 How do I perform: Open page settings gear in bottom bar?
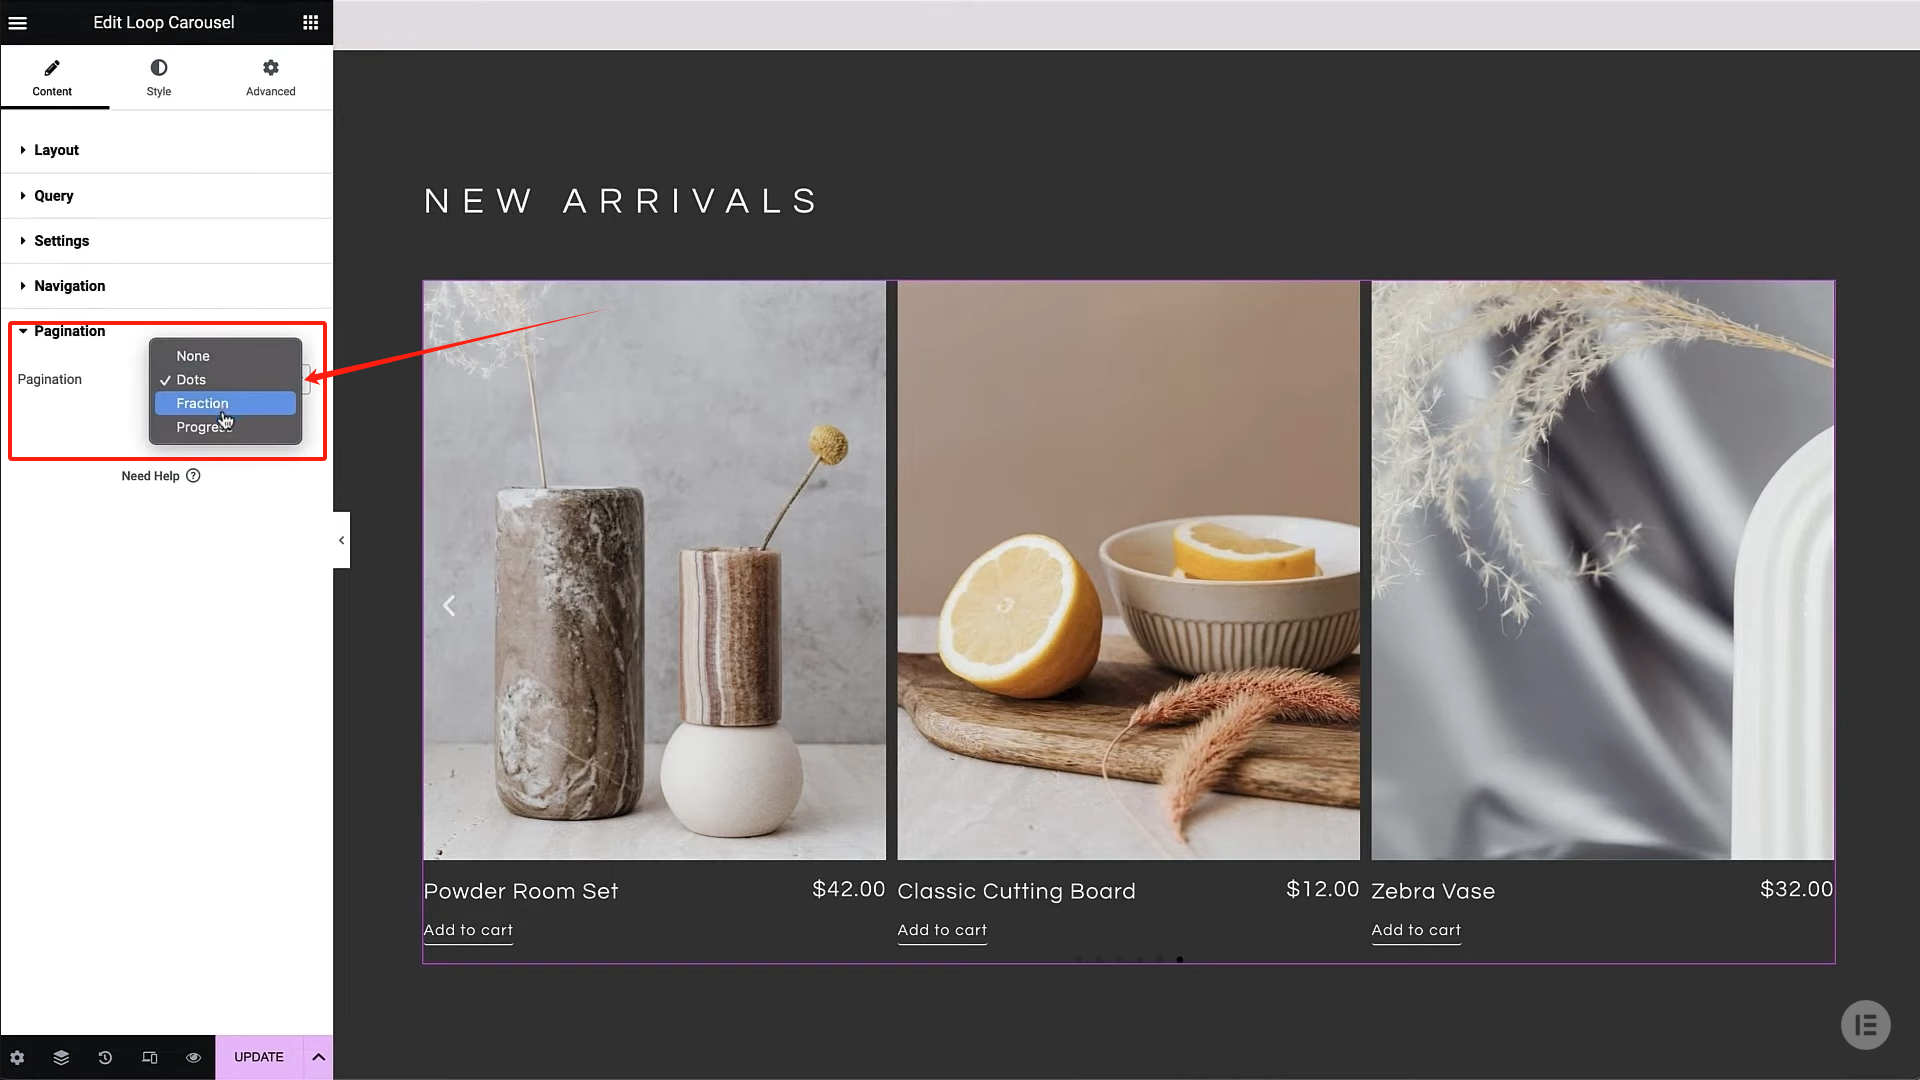[17, 1057]
